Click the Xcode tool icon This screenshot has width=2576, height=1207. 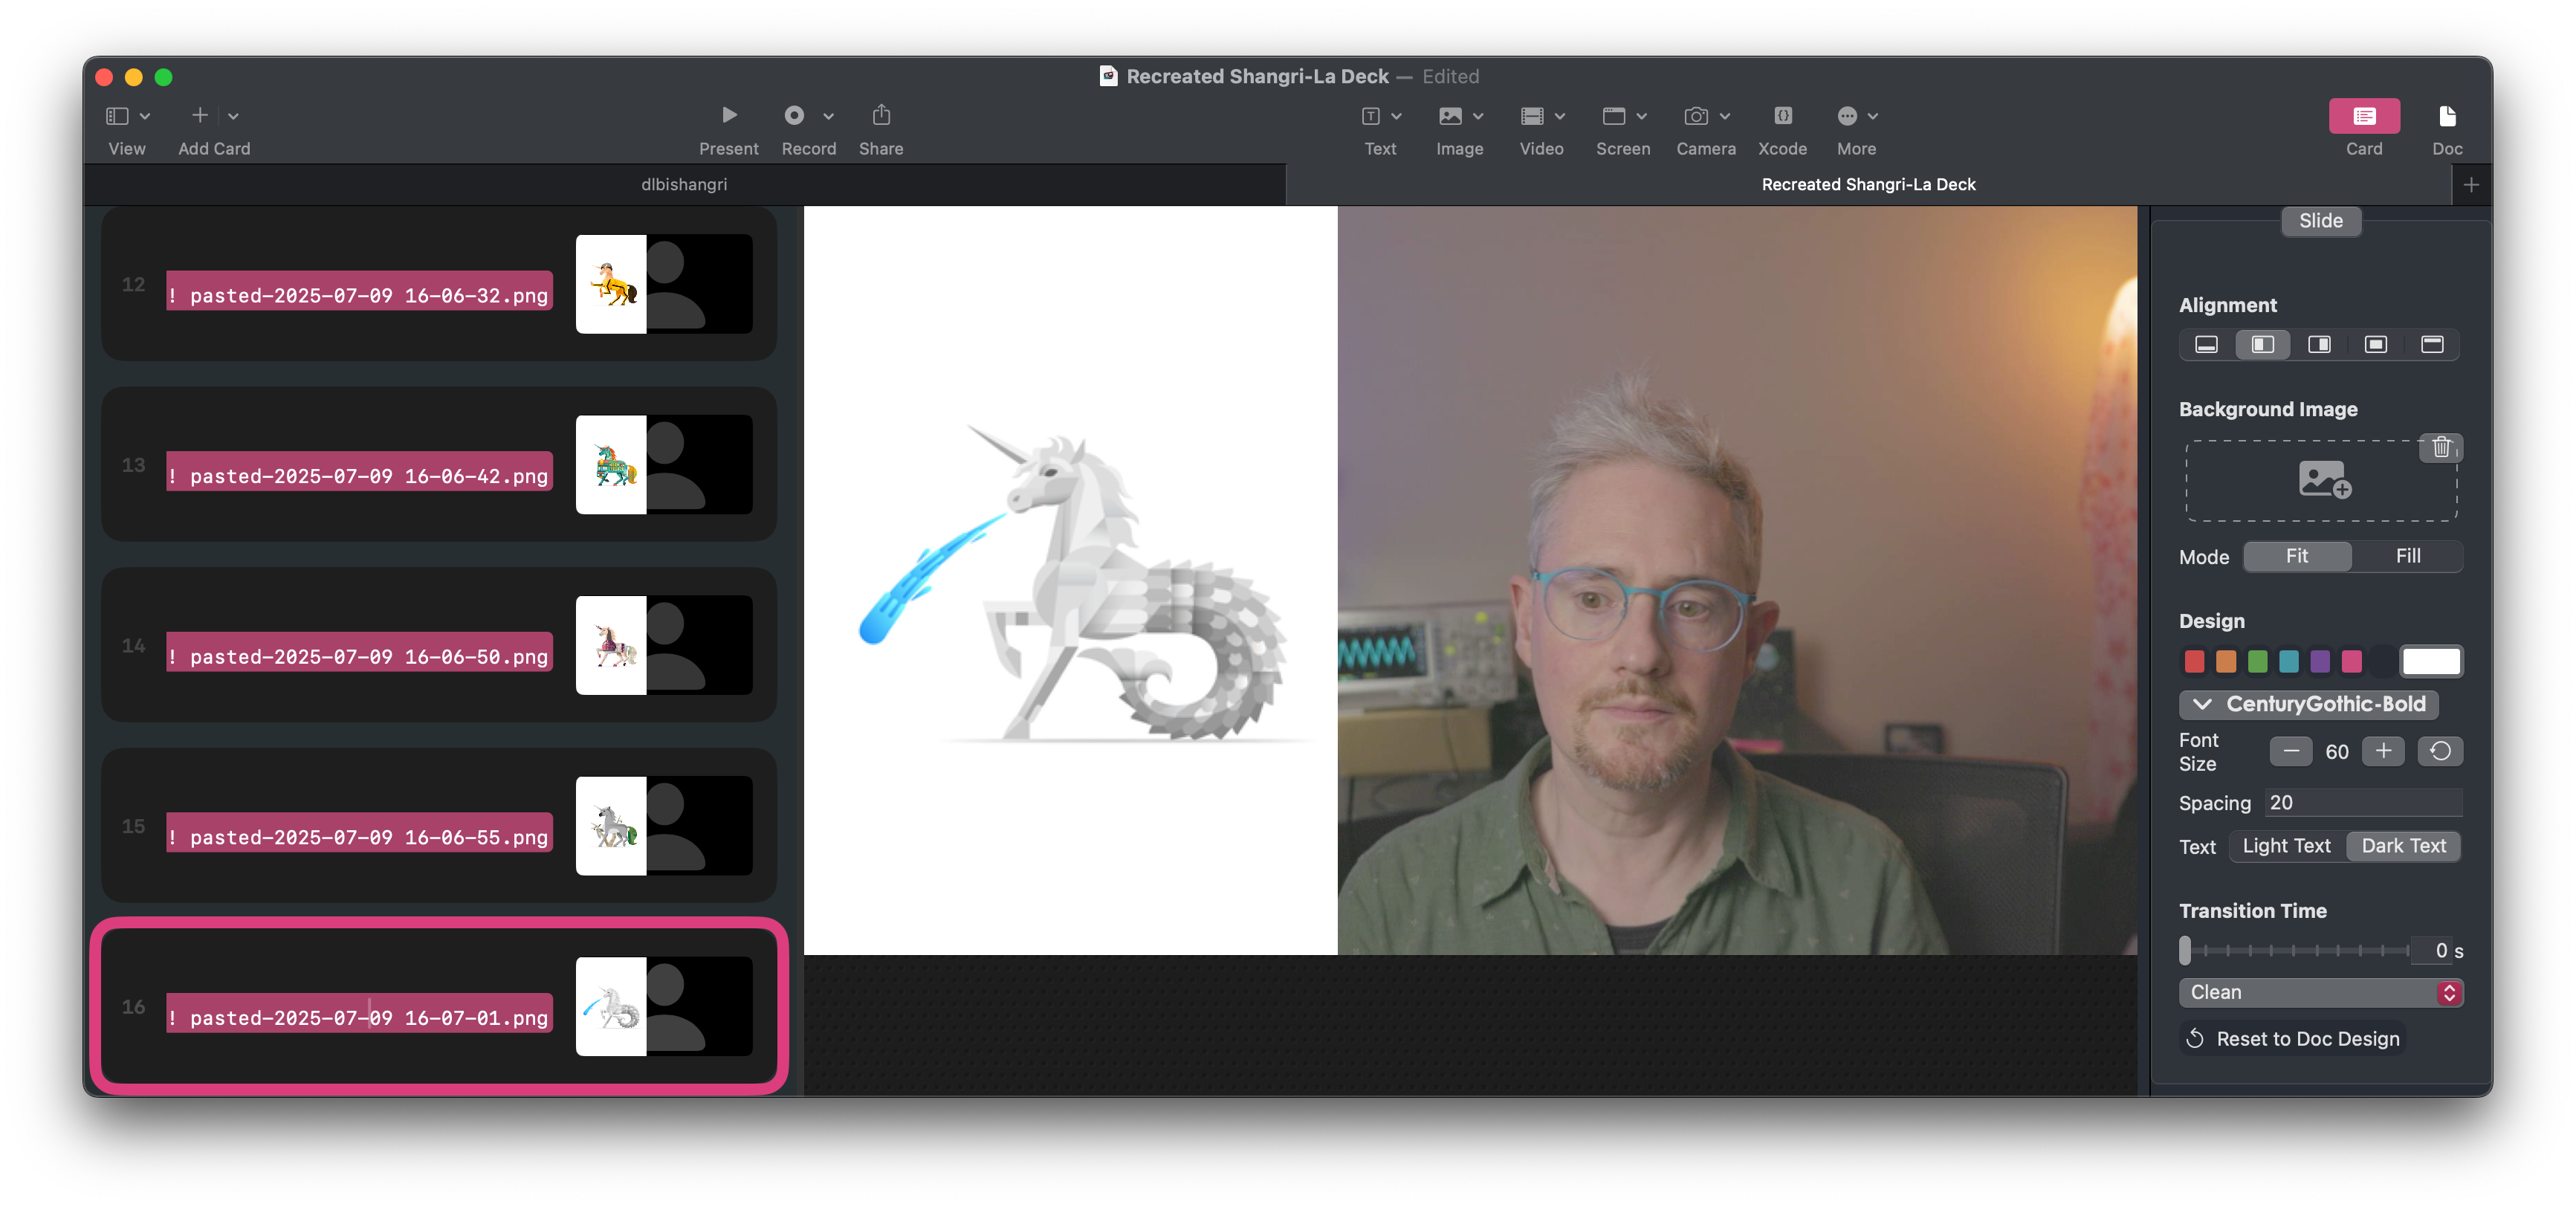coord(1783,116)
